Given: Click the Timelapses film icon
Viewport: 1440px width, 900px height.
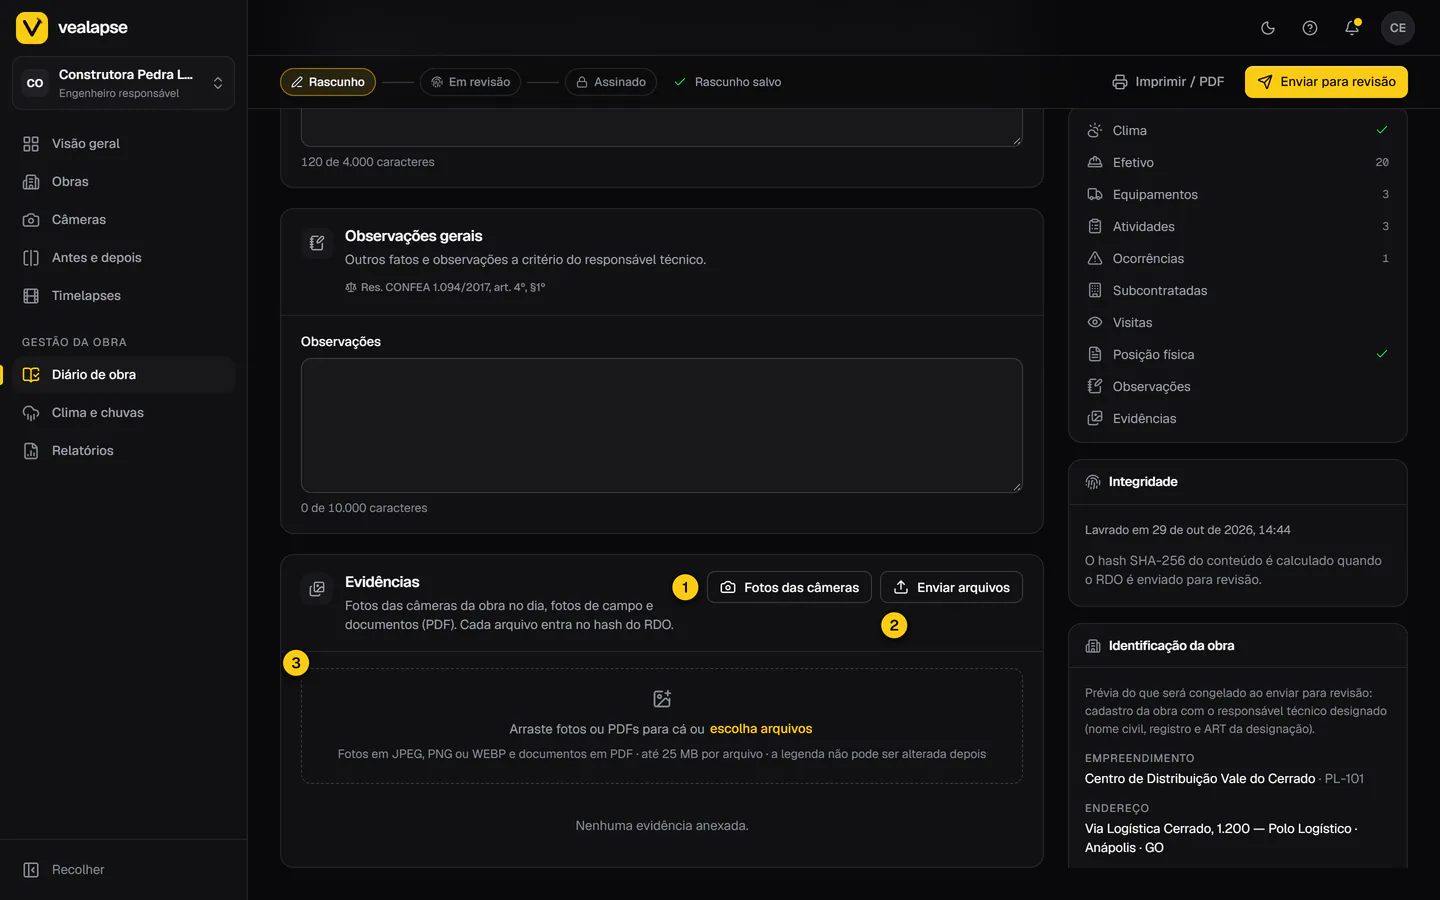Looking at the screenshot, I should (x=31, y=296).
